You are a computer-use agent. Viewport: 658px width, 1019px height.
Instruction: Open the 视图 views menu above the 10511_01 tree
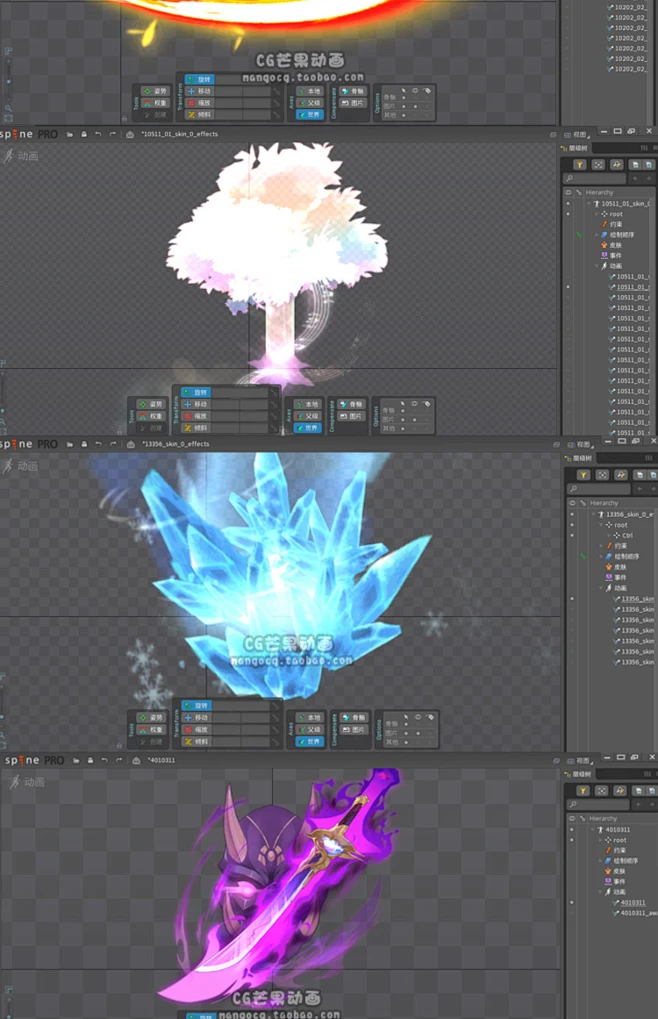click(x=580, y=134)
